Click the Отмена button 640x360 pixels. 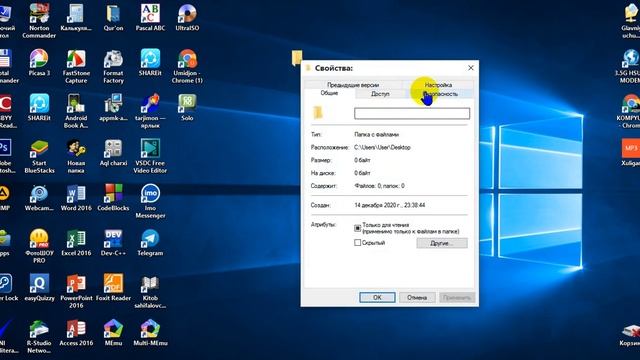click(x=417, y=298)
